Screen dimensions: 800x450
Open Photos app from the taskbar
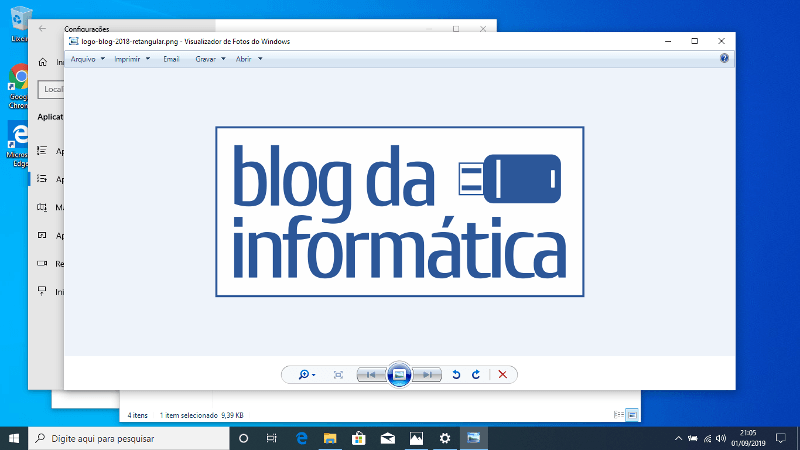click(416, 438)
